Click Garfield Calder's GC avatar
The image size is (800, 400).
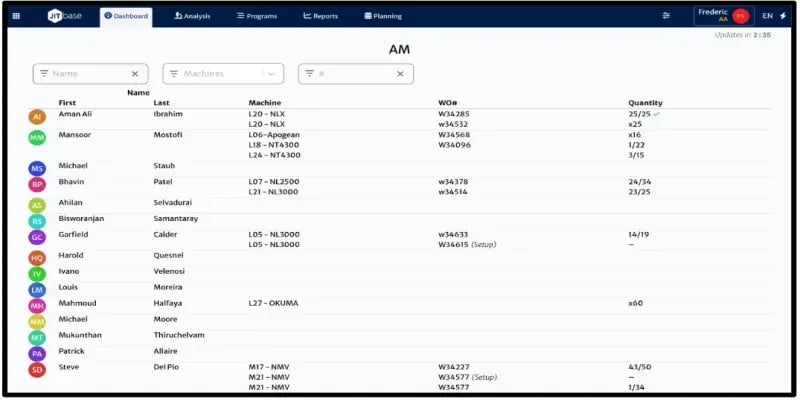pyautogui.click(x=37, y=237)
